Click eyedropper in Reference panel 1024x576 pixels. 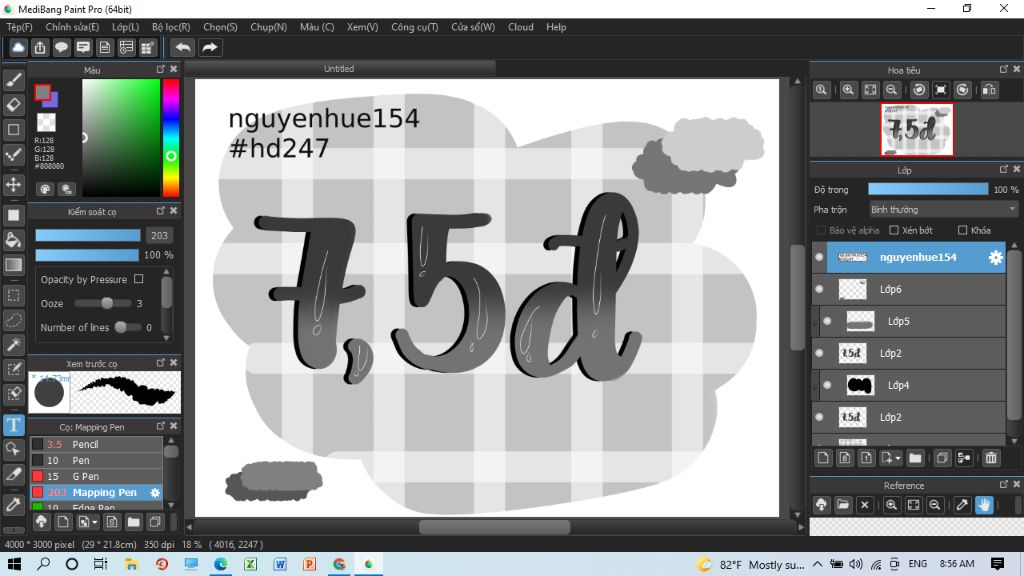962,505
